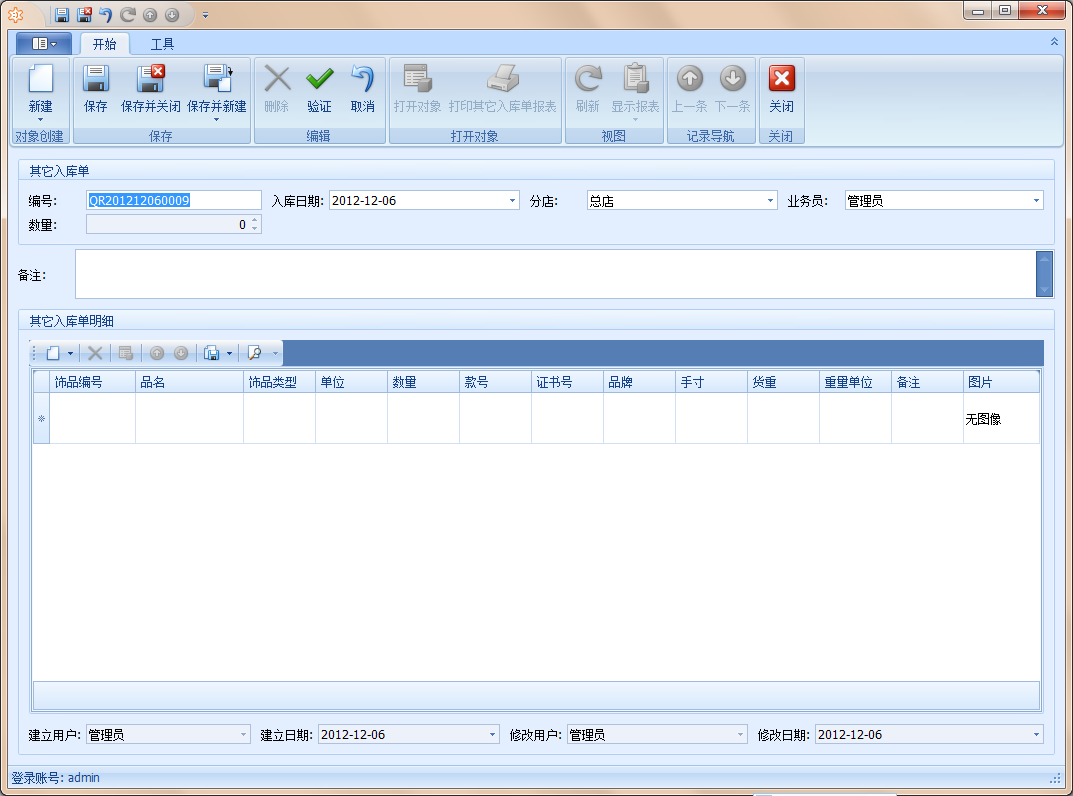Click the 无图像 cell in new row
The height and width of the screenshot is (796, 1073).
click(x=1001, y=418)
